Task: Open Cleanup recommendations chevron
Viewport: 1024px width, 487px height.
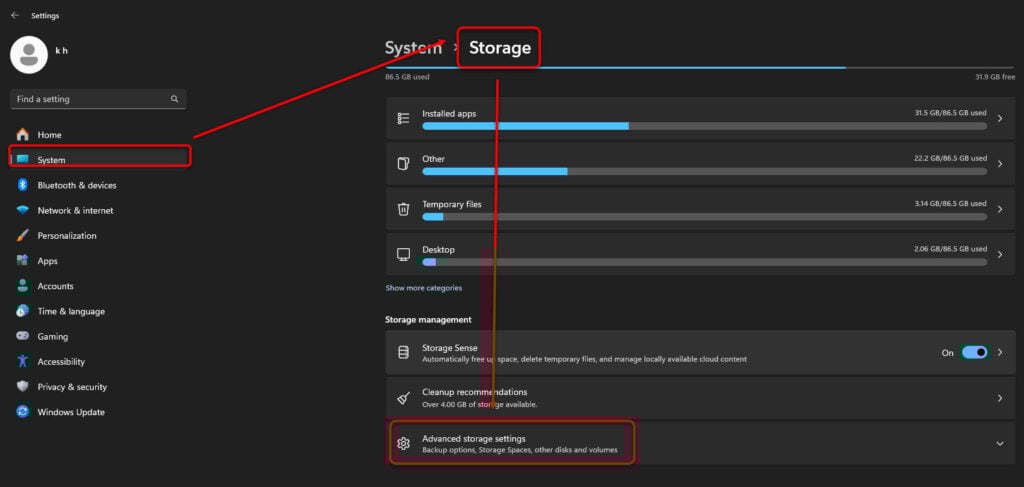Action: [1000, 398]
